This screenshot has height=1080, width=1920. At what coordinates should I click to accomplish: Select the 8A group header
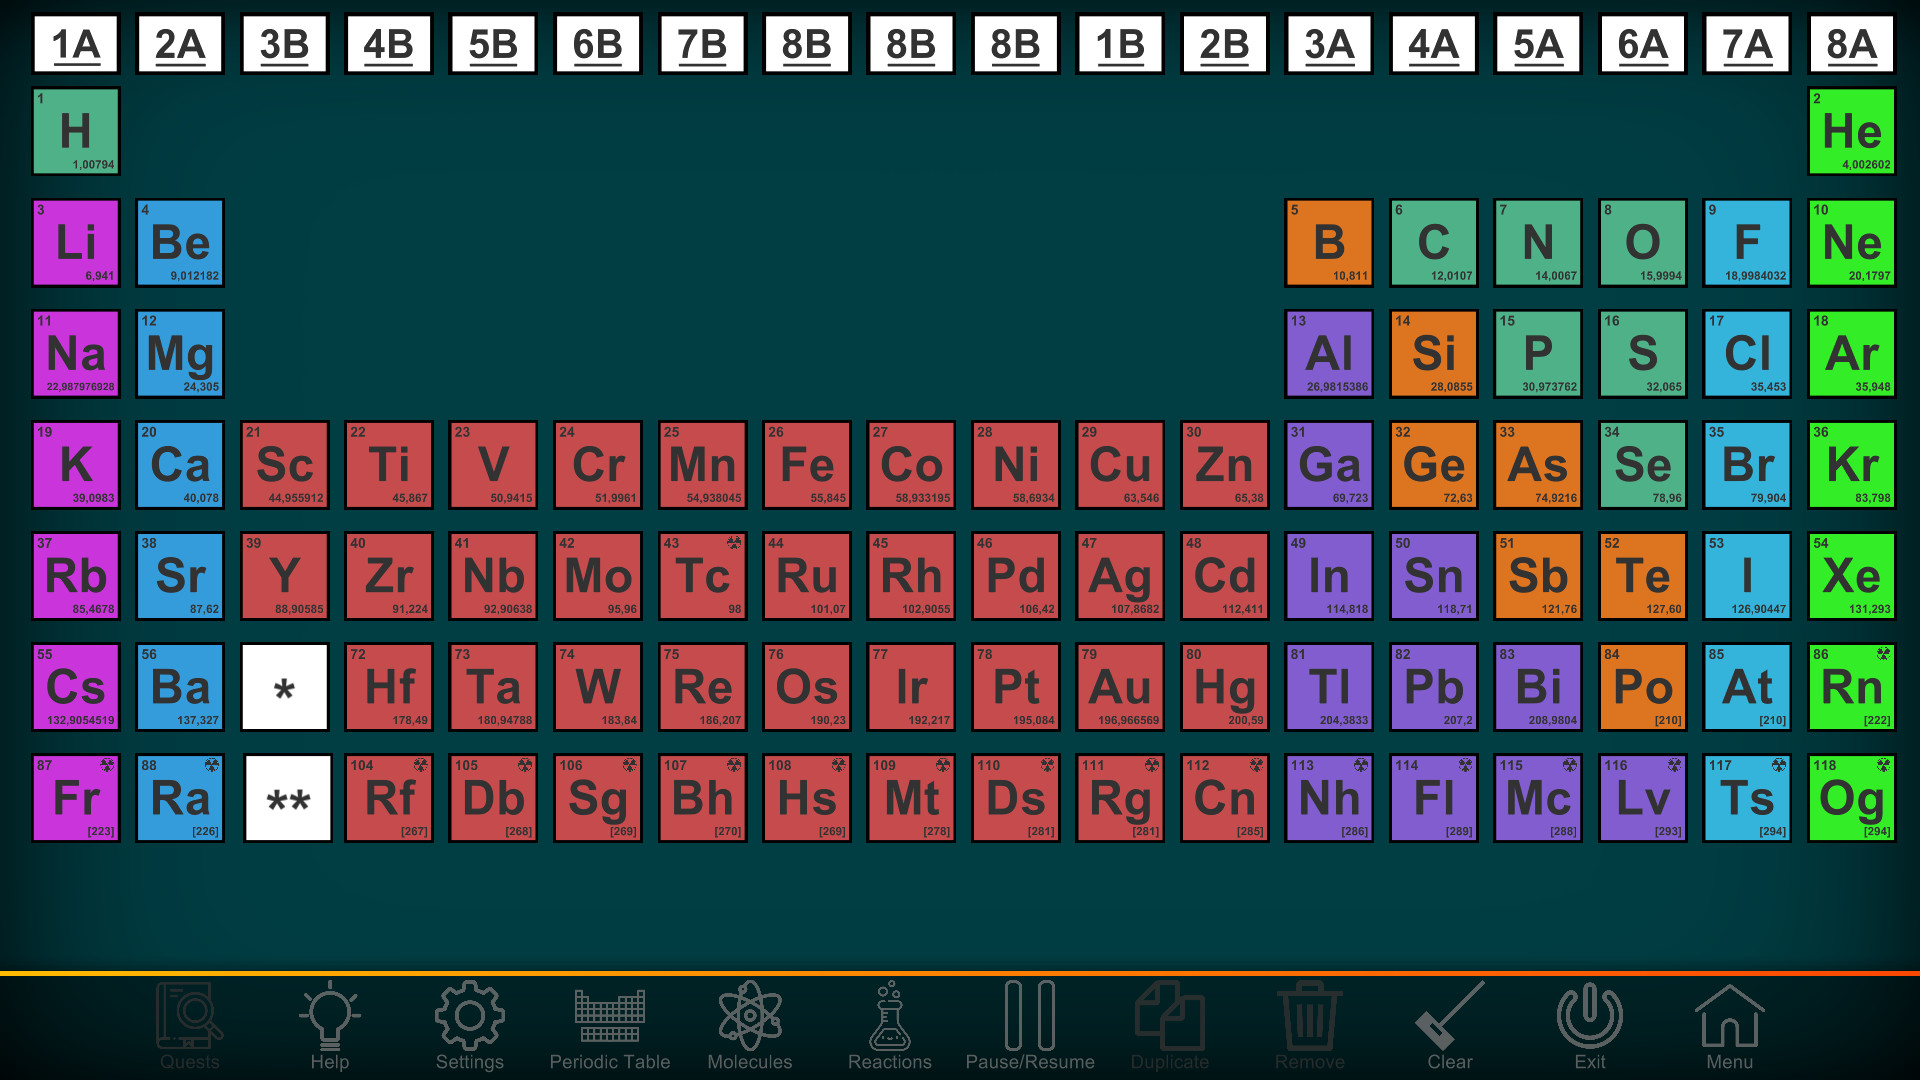point(1851,45)
